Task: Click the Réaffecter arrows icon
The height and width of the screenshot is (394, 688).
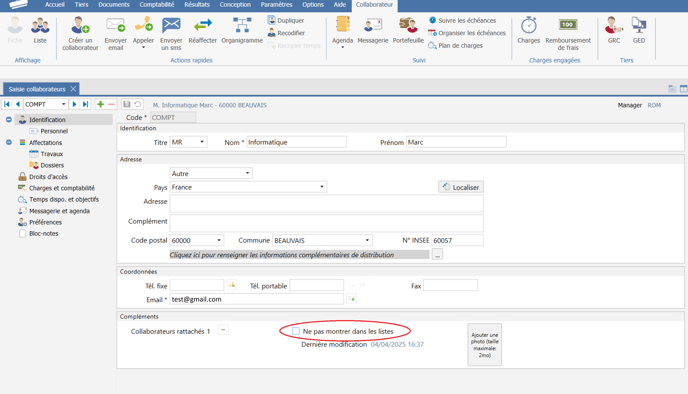Action: (203, 25)
